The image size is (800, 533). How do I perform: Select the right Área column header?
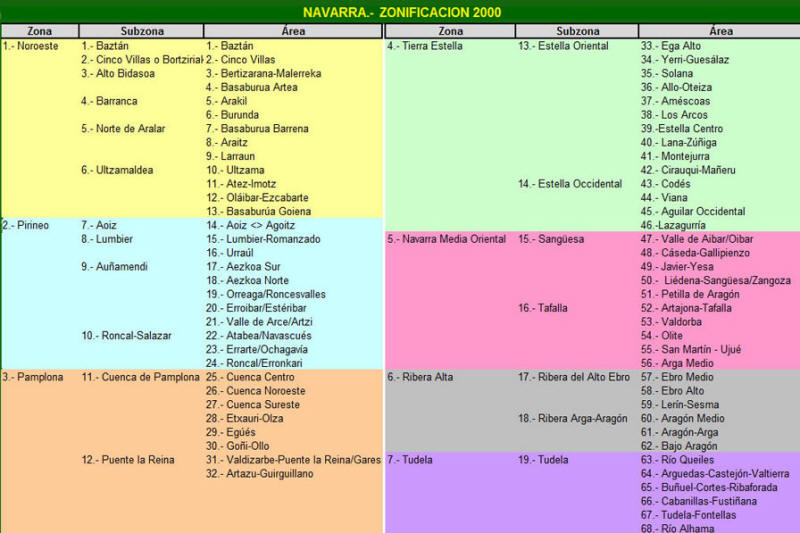click(x=719, y=31)
